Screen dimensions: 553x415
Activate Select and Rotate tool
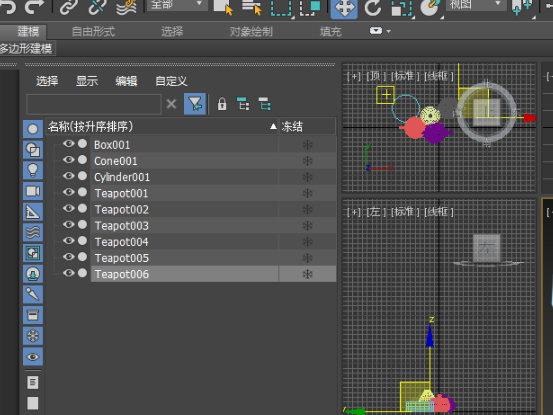[373, 8]
